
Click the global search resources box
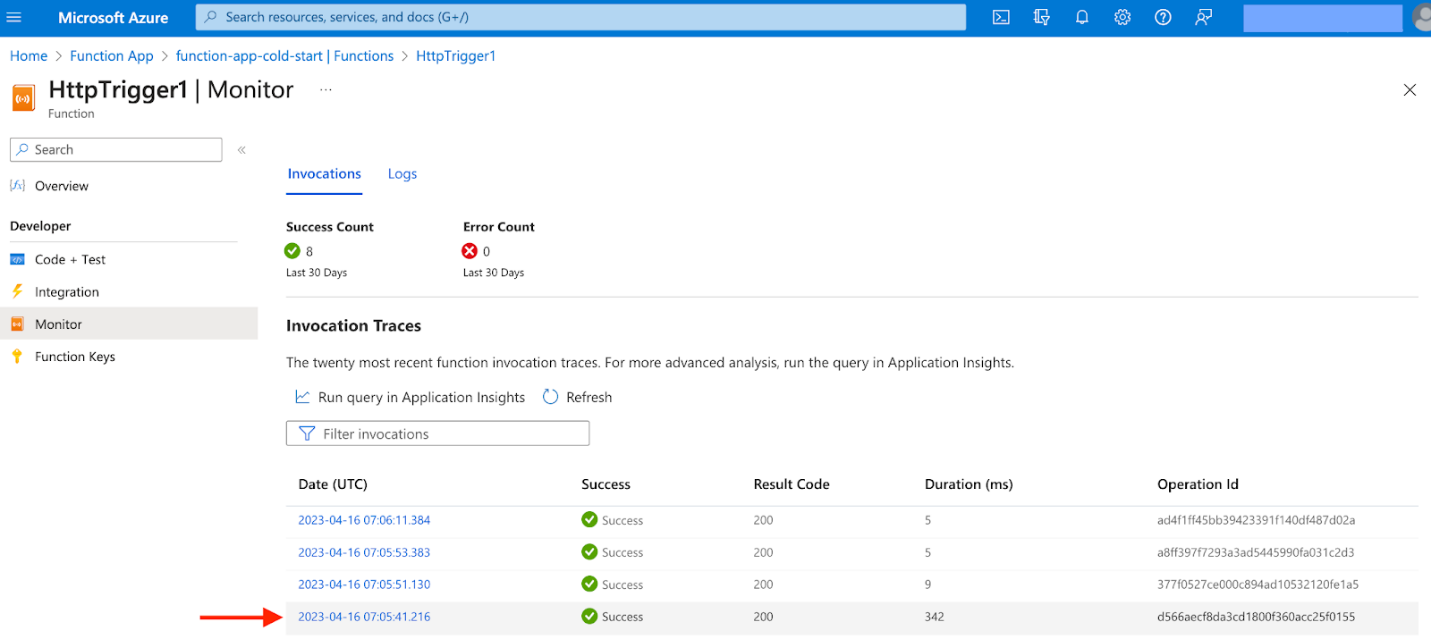580,17
